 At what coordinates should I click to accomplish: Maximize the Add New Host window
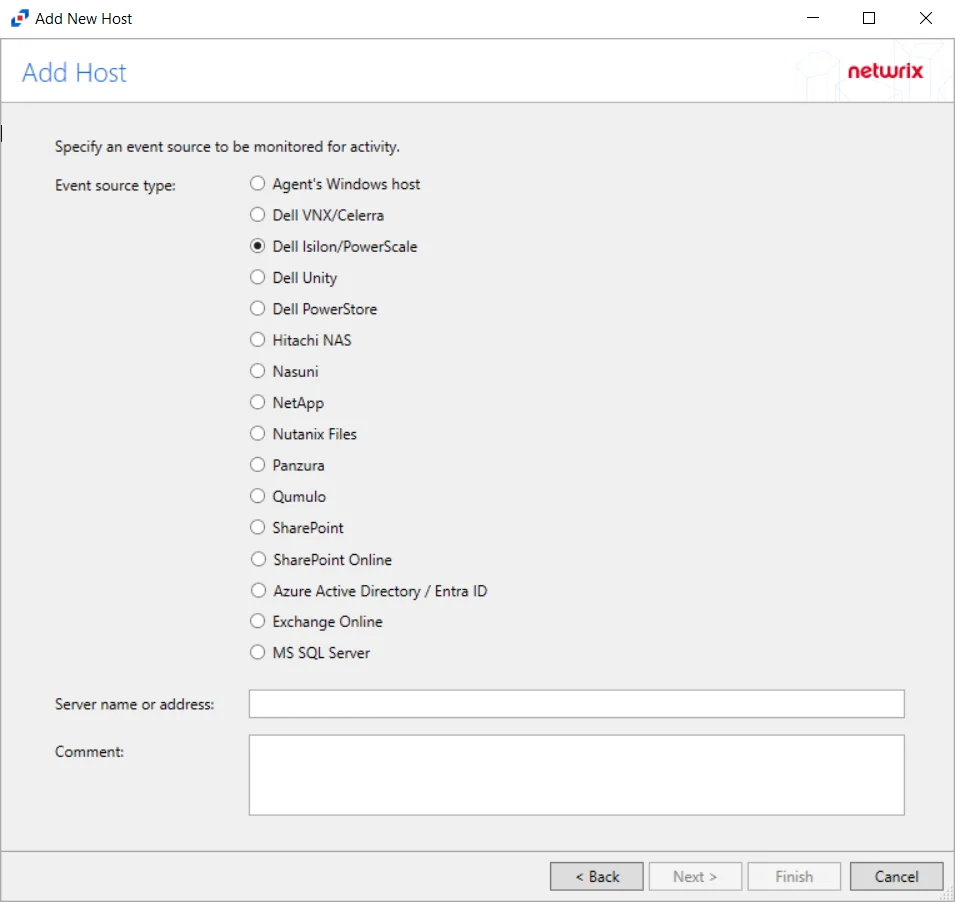coord(869,18)
